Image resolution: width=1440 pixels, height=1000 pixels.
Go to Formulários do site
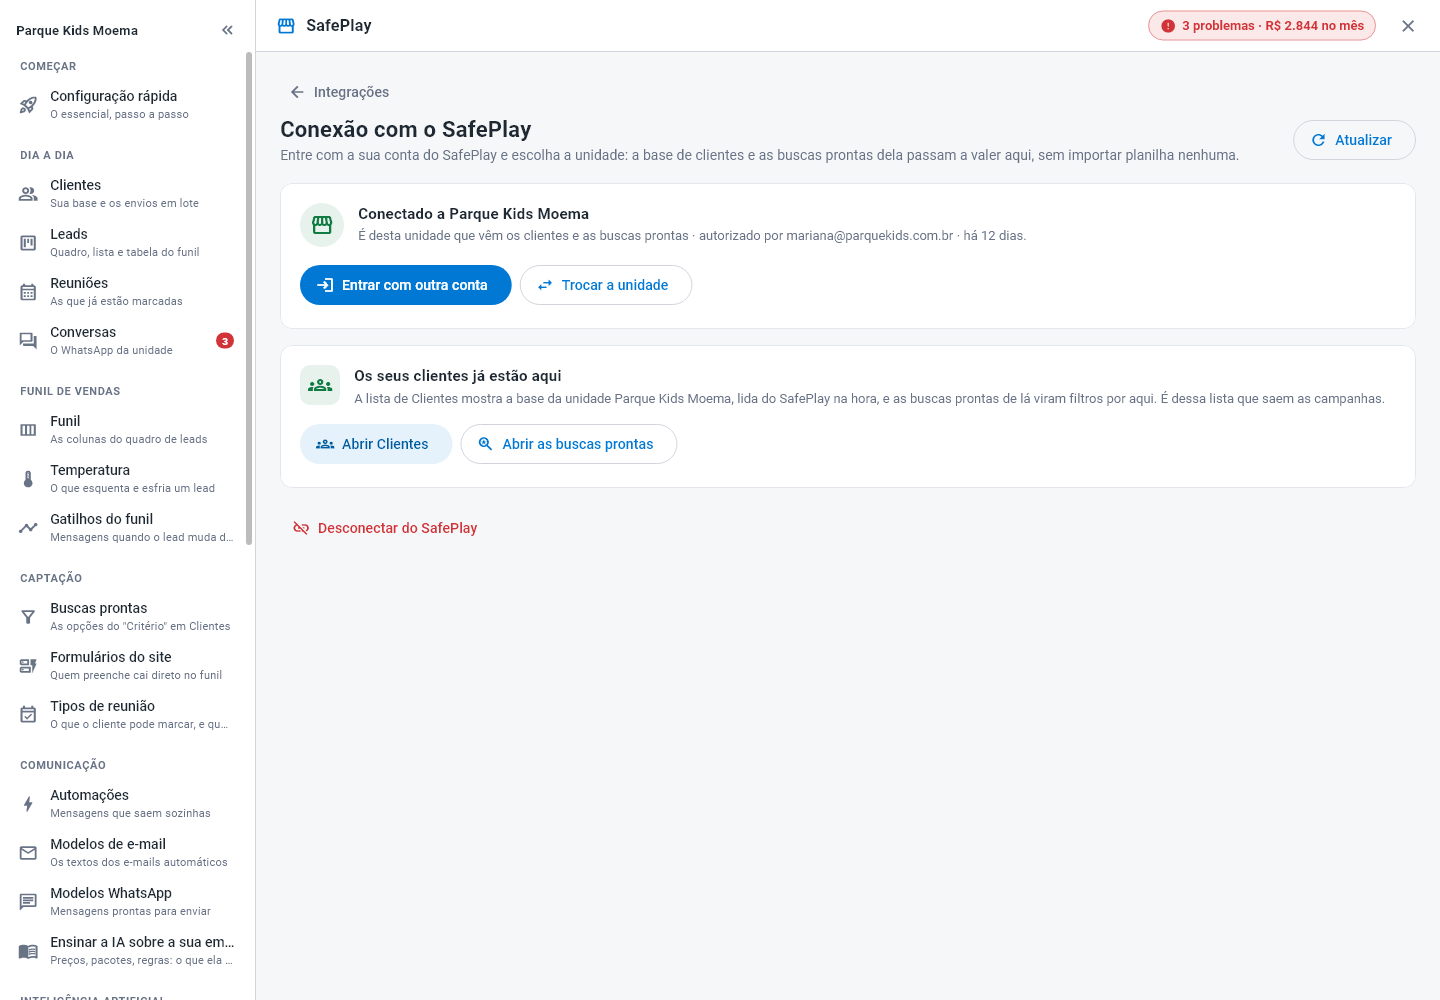point(126,666)
